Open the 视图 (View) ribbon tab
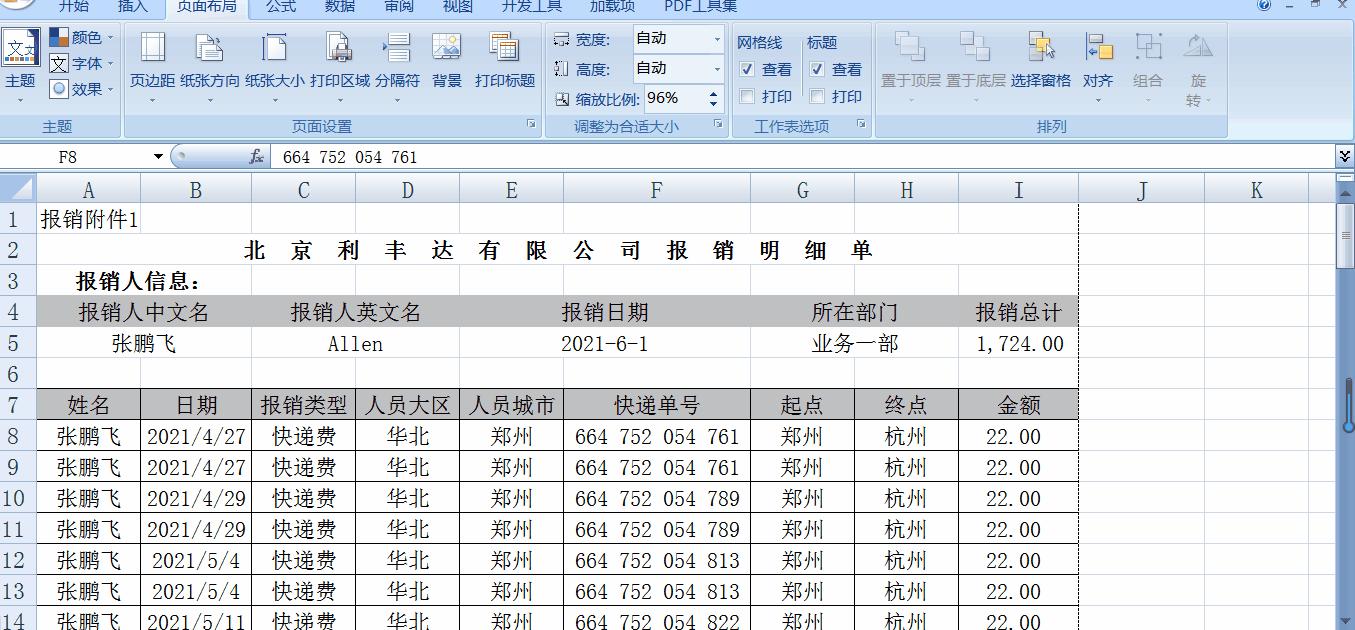Viewport: 1355px width, 630px height. tap(456, 8)
